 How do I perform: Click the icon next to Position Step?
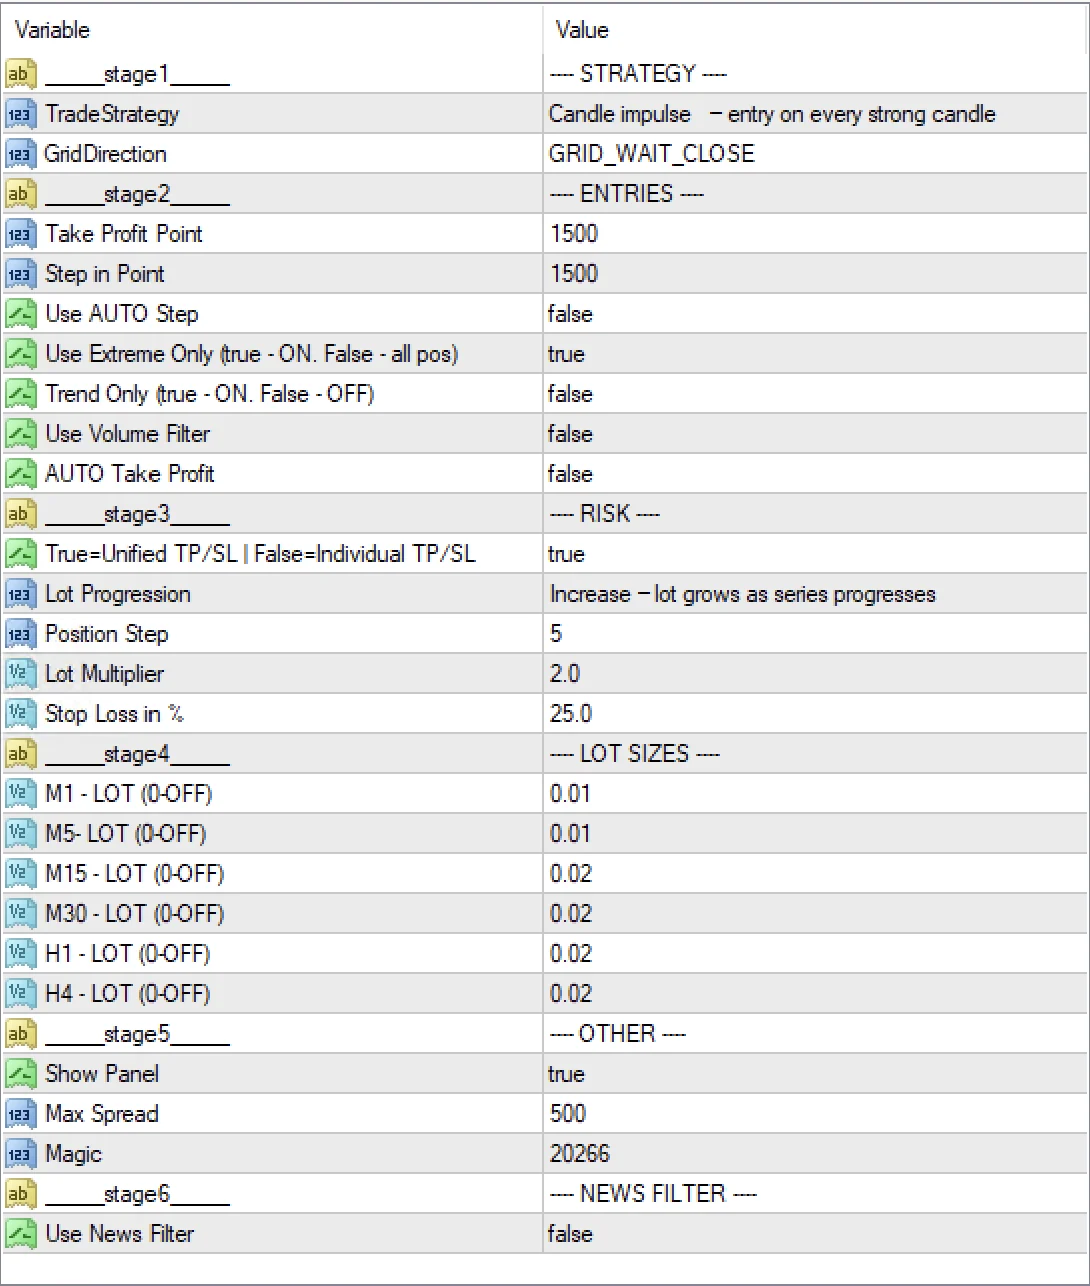(x=21, y=634)
